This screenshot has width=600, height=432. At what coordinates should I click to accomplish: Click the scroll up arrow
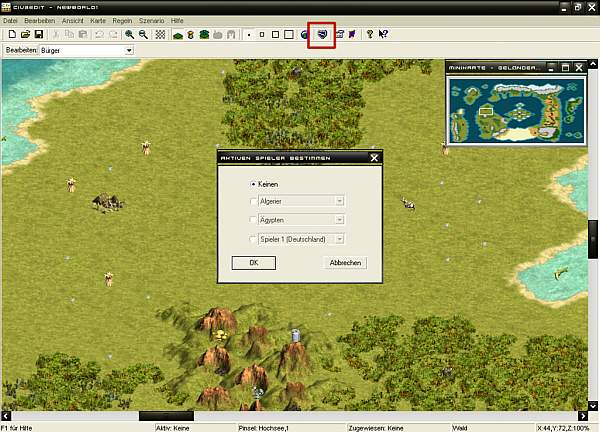pos(593,64)
